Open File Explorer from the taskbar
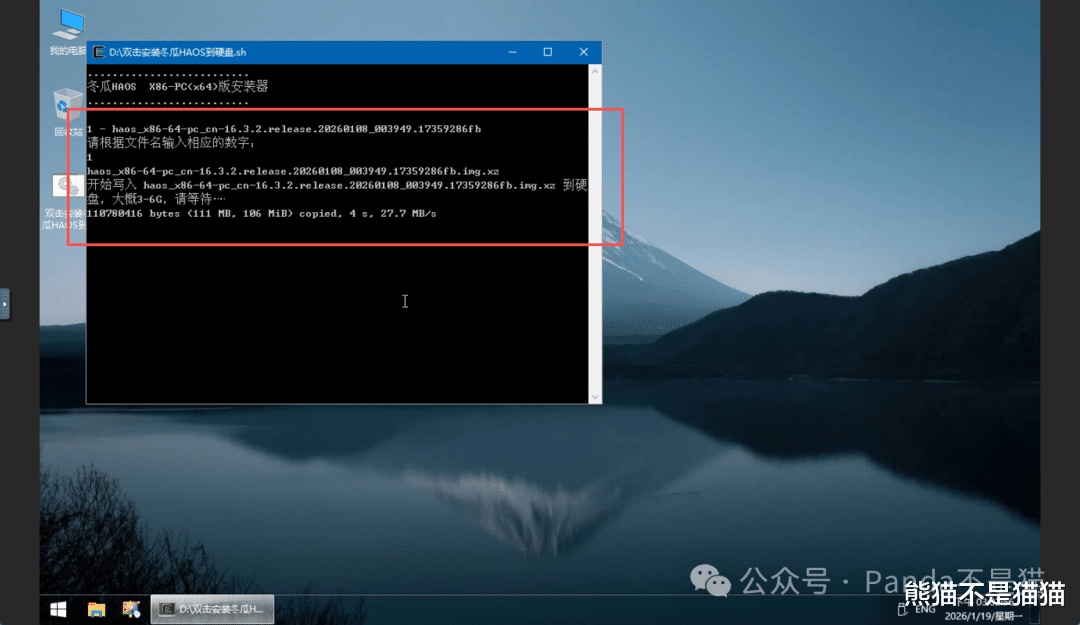 tap(96, 609)
